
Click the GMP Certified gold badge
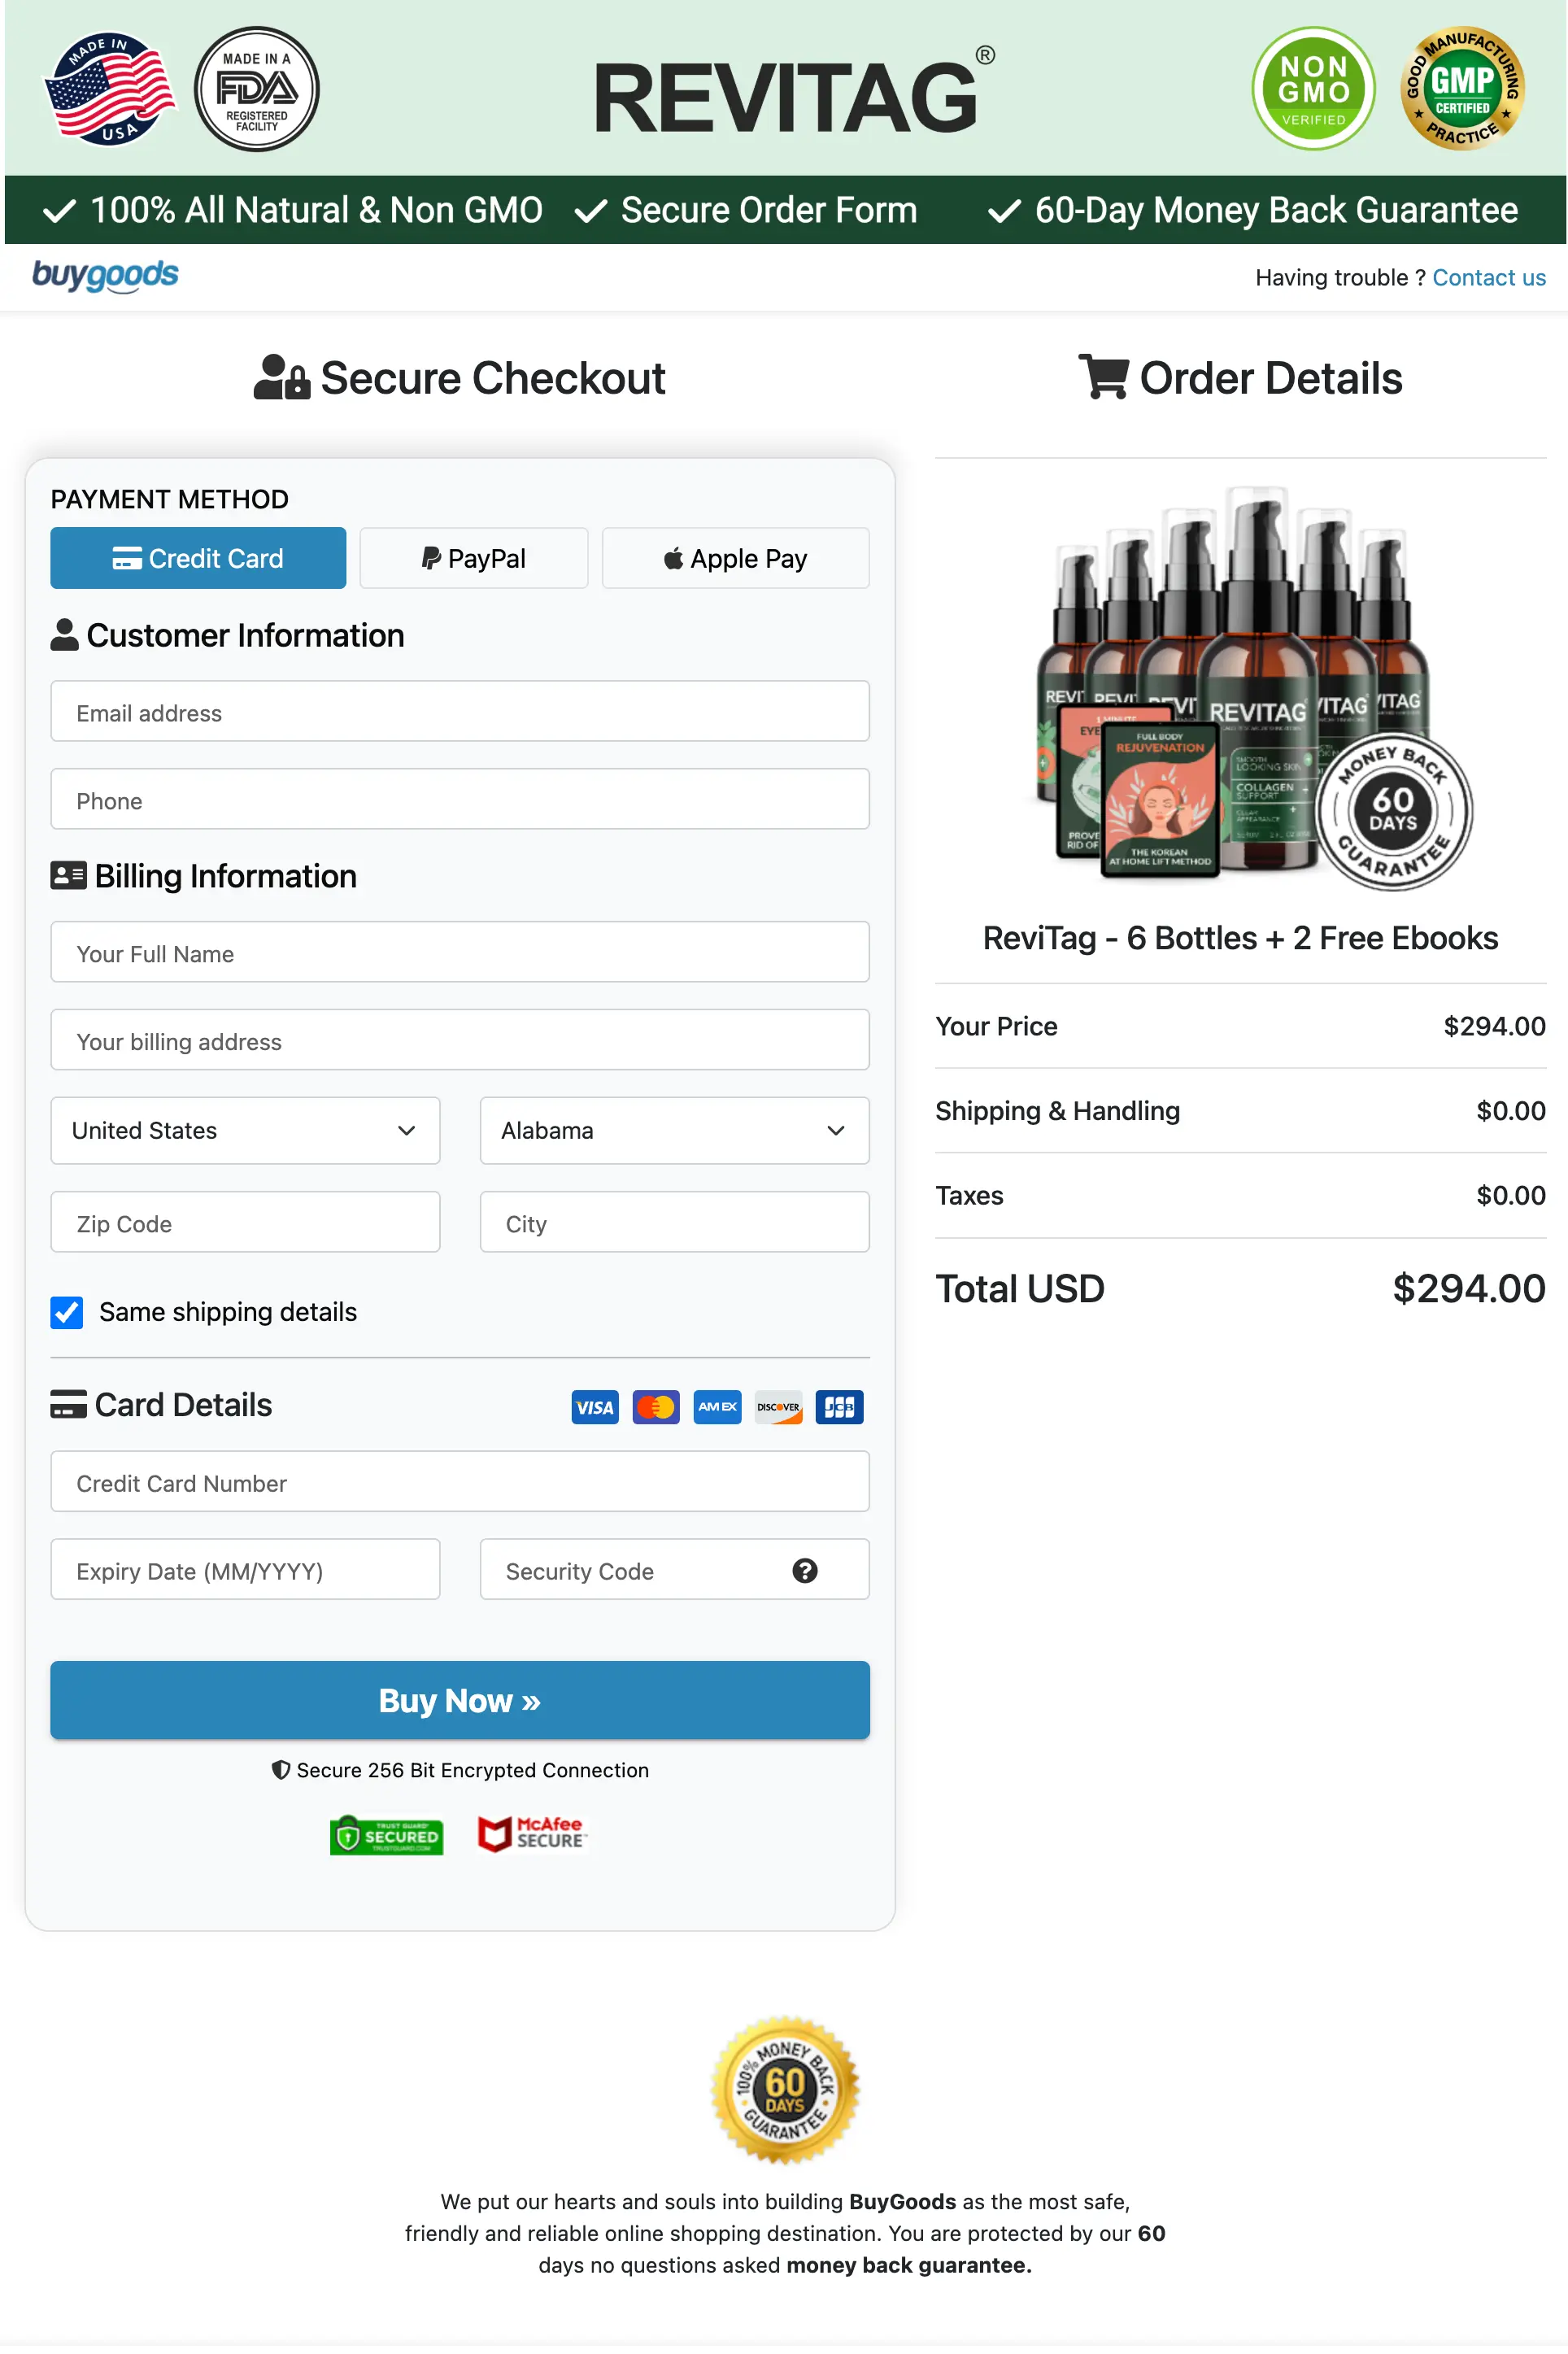click(1462, 89)
